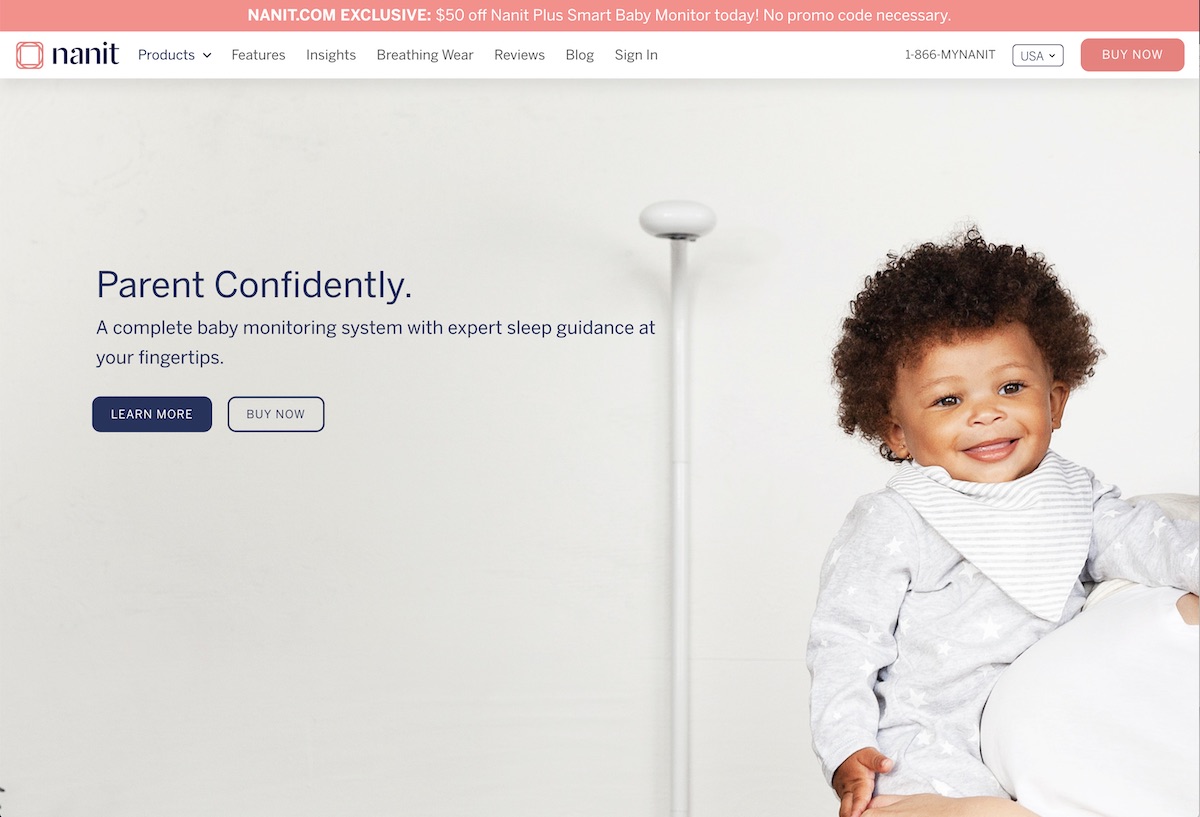Click the navy LEARN MORE button
1200x817 pixels.
tap(152, 414)
